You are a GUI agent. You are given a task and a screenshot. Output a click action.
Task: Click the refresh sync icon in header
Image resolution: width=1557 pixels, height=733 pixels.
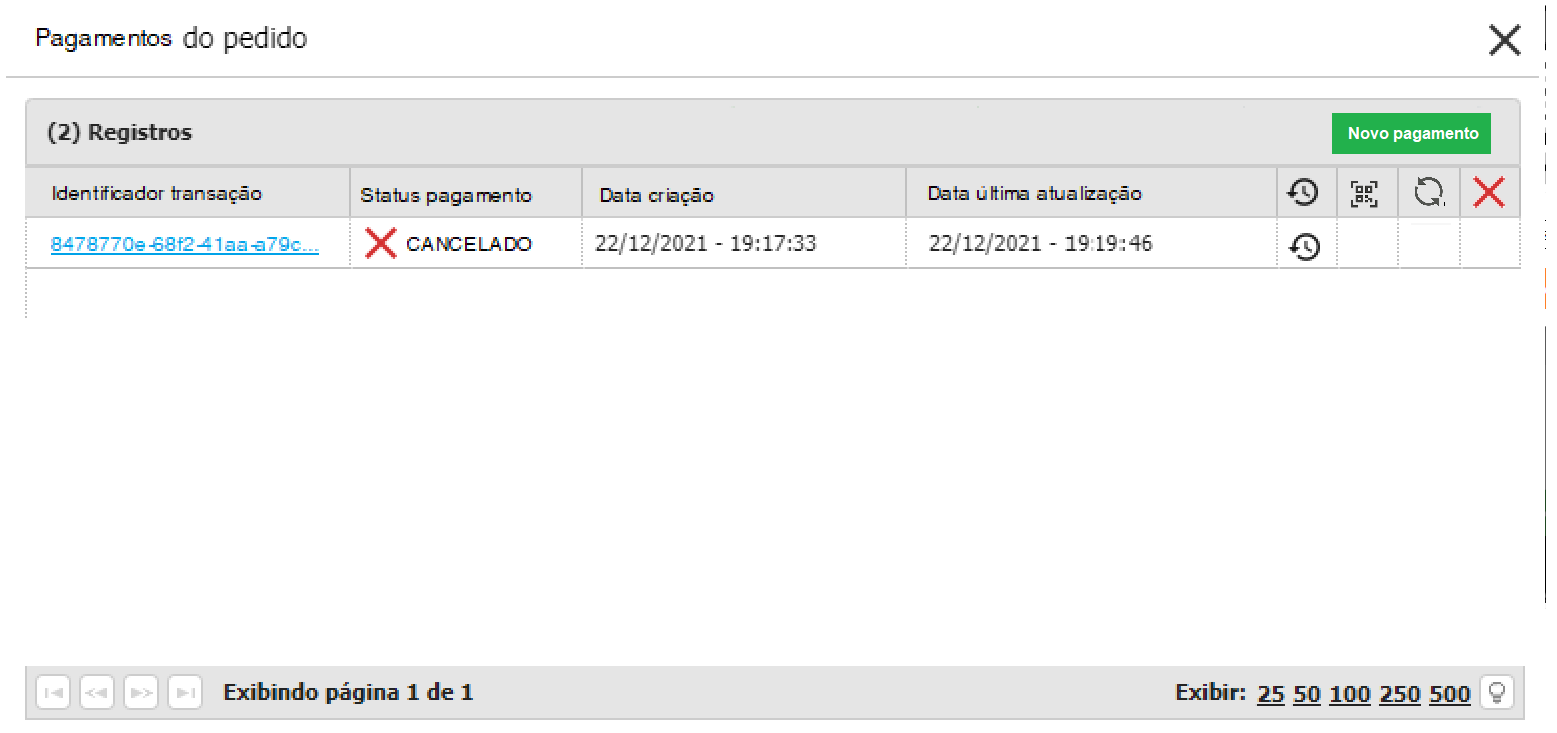click(1429, 193)
